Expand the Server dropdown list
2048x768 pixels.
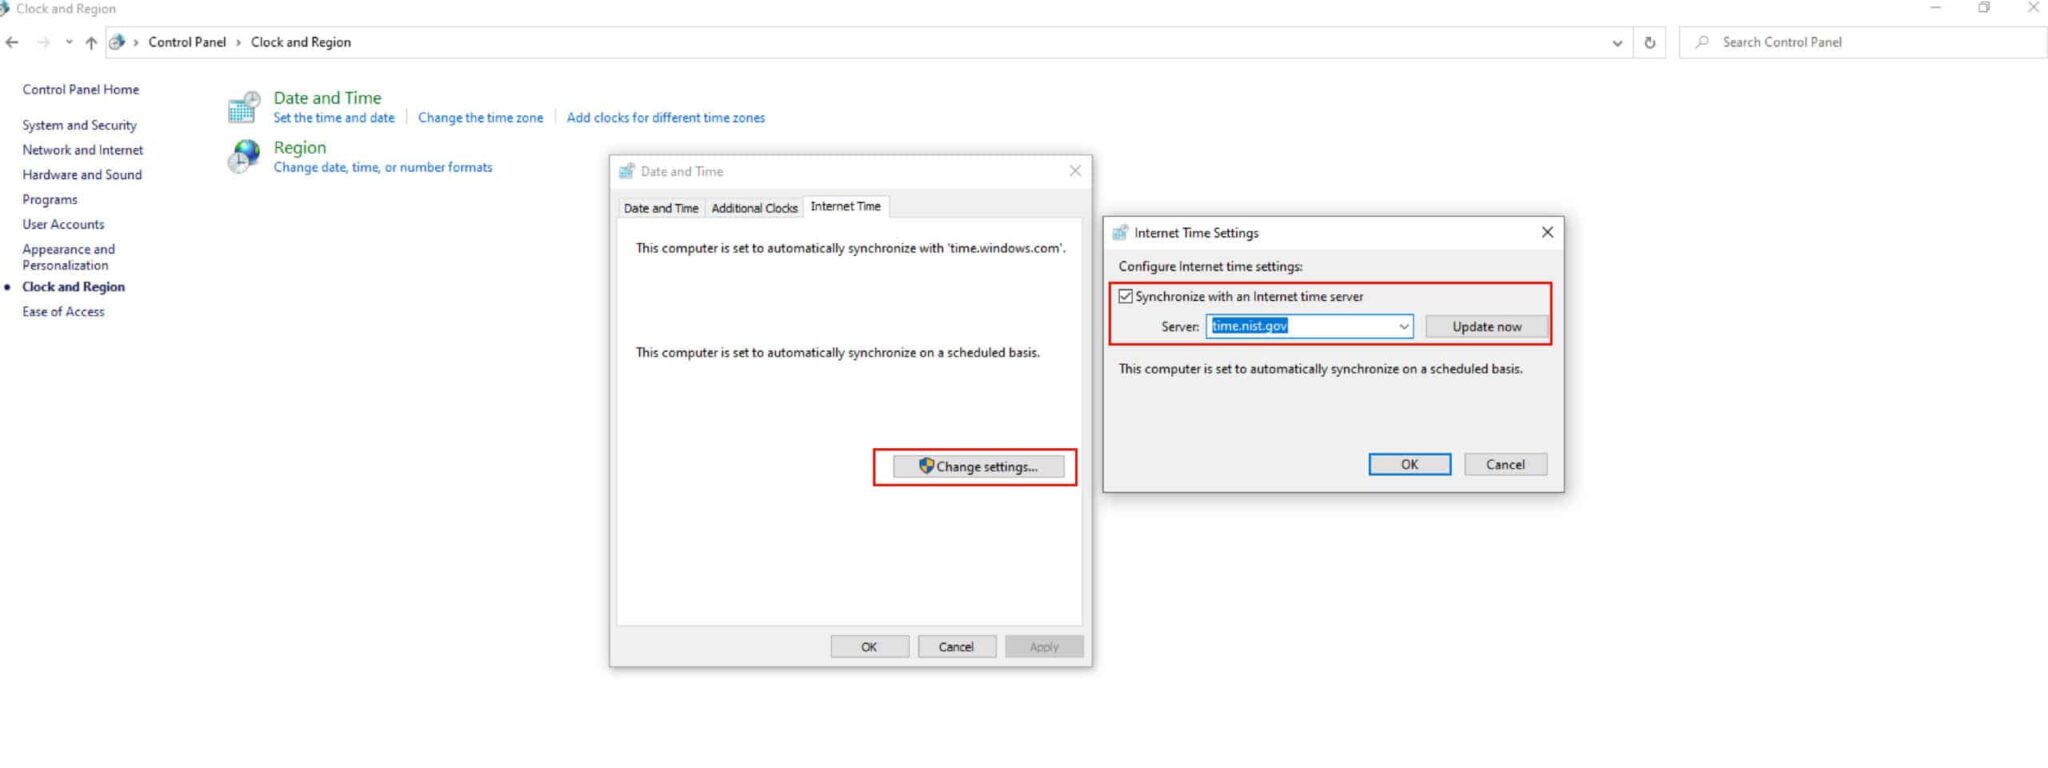click(x=1403, y=326)
